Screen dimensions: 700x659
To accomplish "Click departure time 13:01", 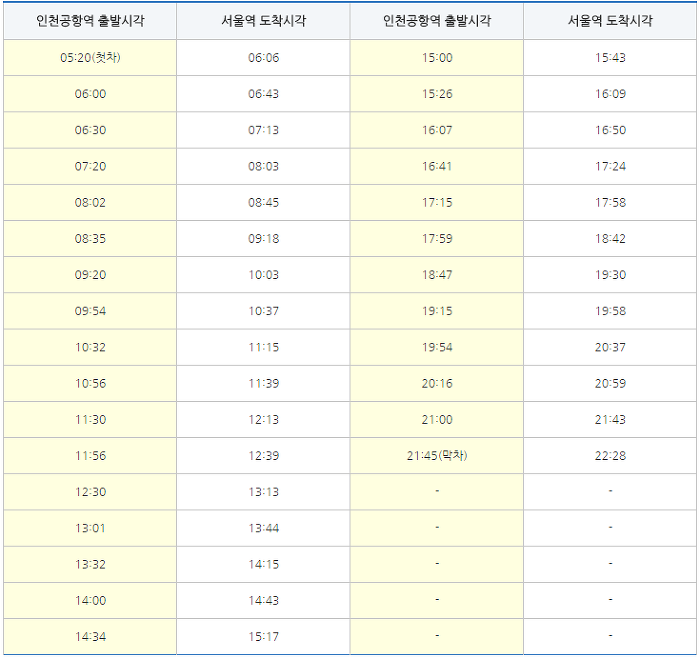I will (x=90, y=528).
